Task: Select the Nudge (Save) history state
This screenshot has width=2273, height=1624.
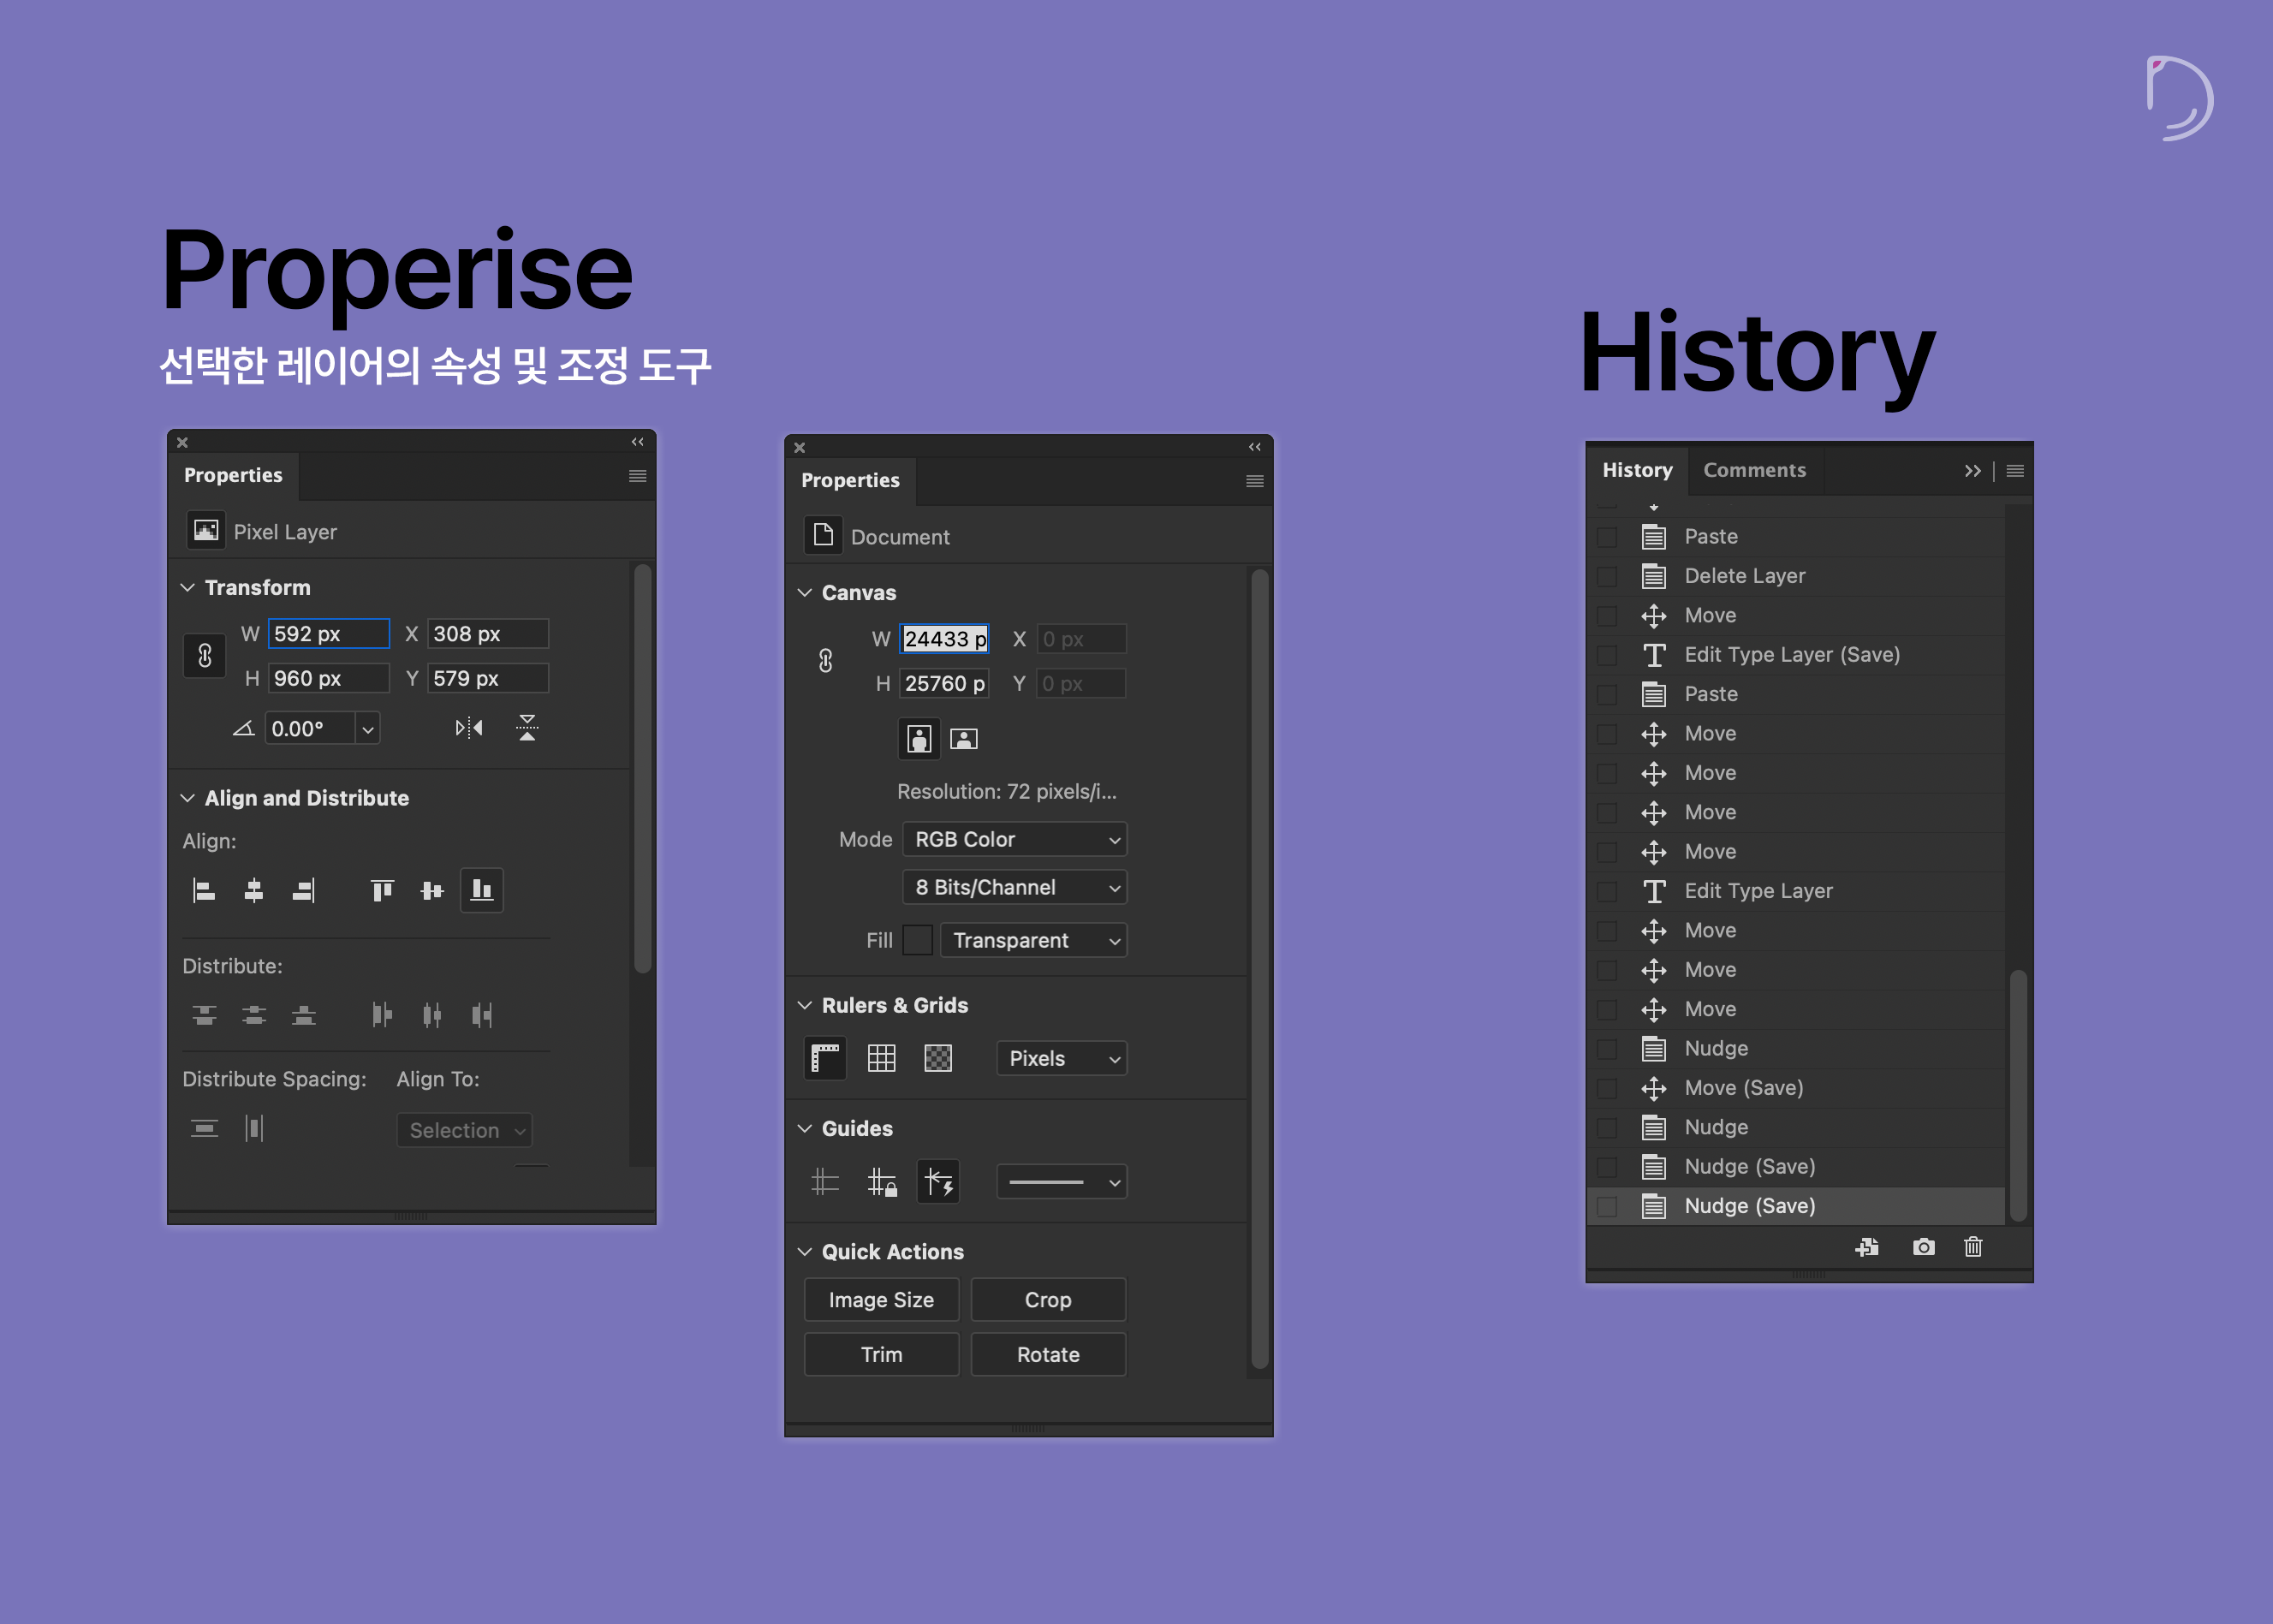Action: (1749, 1206)
